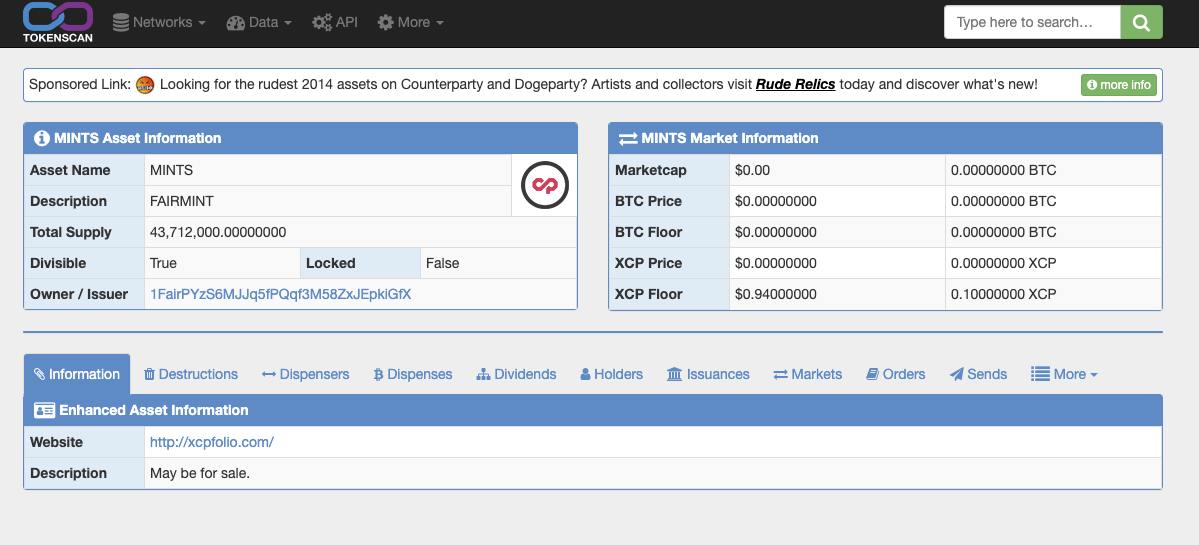Click the sponsored link emoji icon
The width and height of the screenshot is (1199, 545).
145,85
